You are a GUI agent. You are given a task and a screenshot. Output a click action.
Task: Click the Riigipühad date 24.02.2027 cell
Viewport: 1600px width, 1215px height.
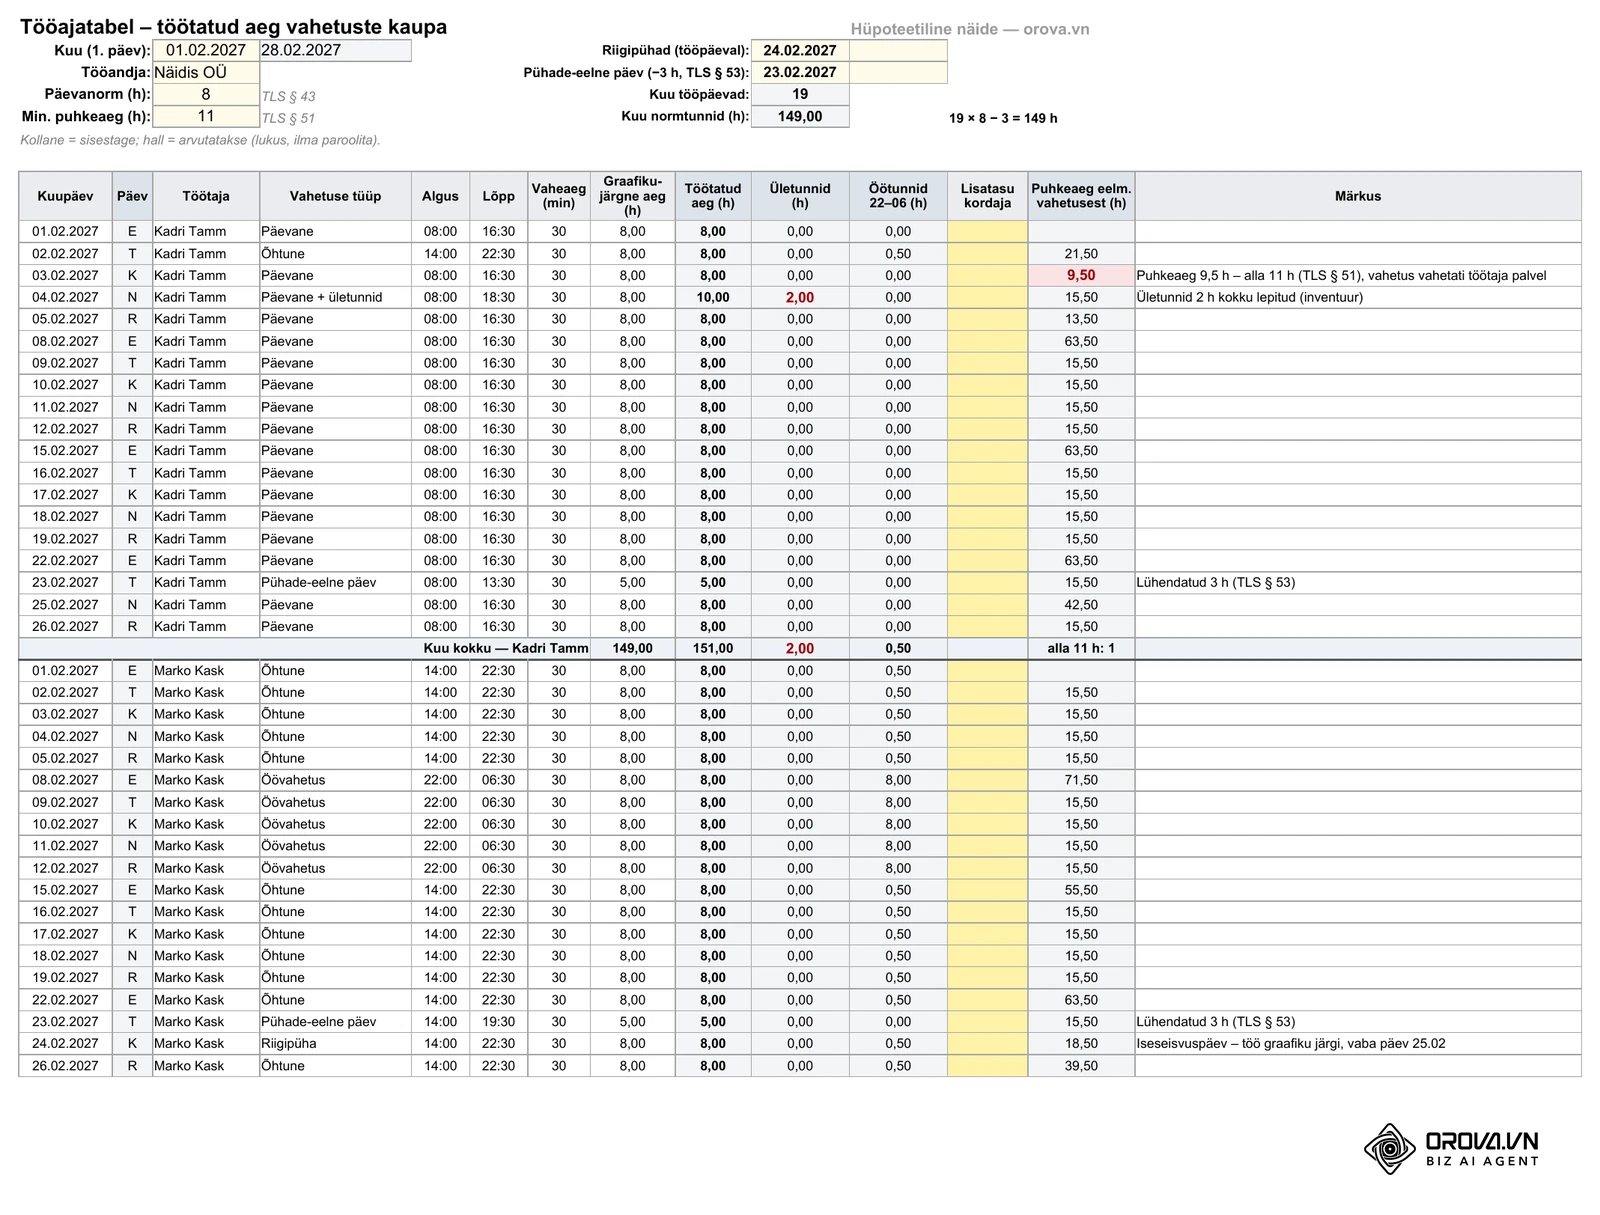pyautogui.click(x=800, y=50)
